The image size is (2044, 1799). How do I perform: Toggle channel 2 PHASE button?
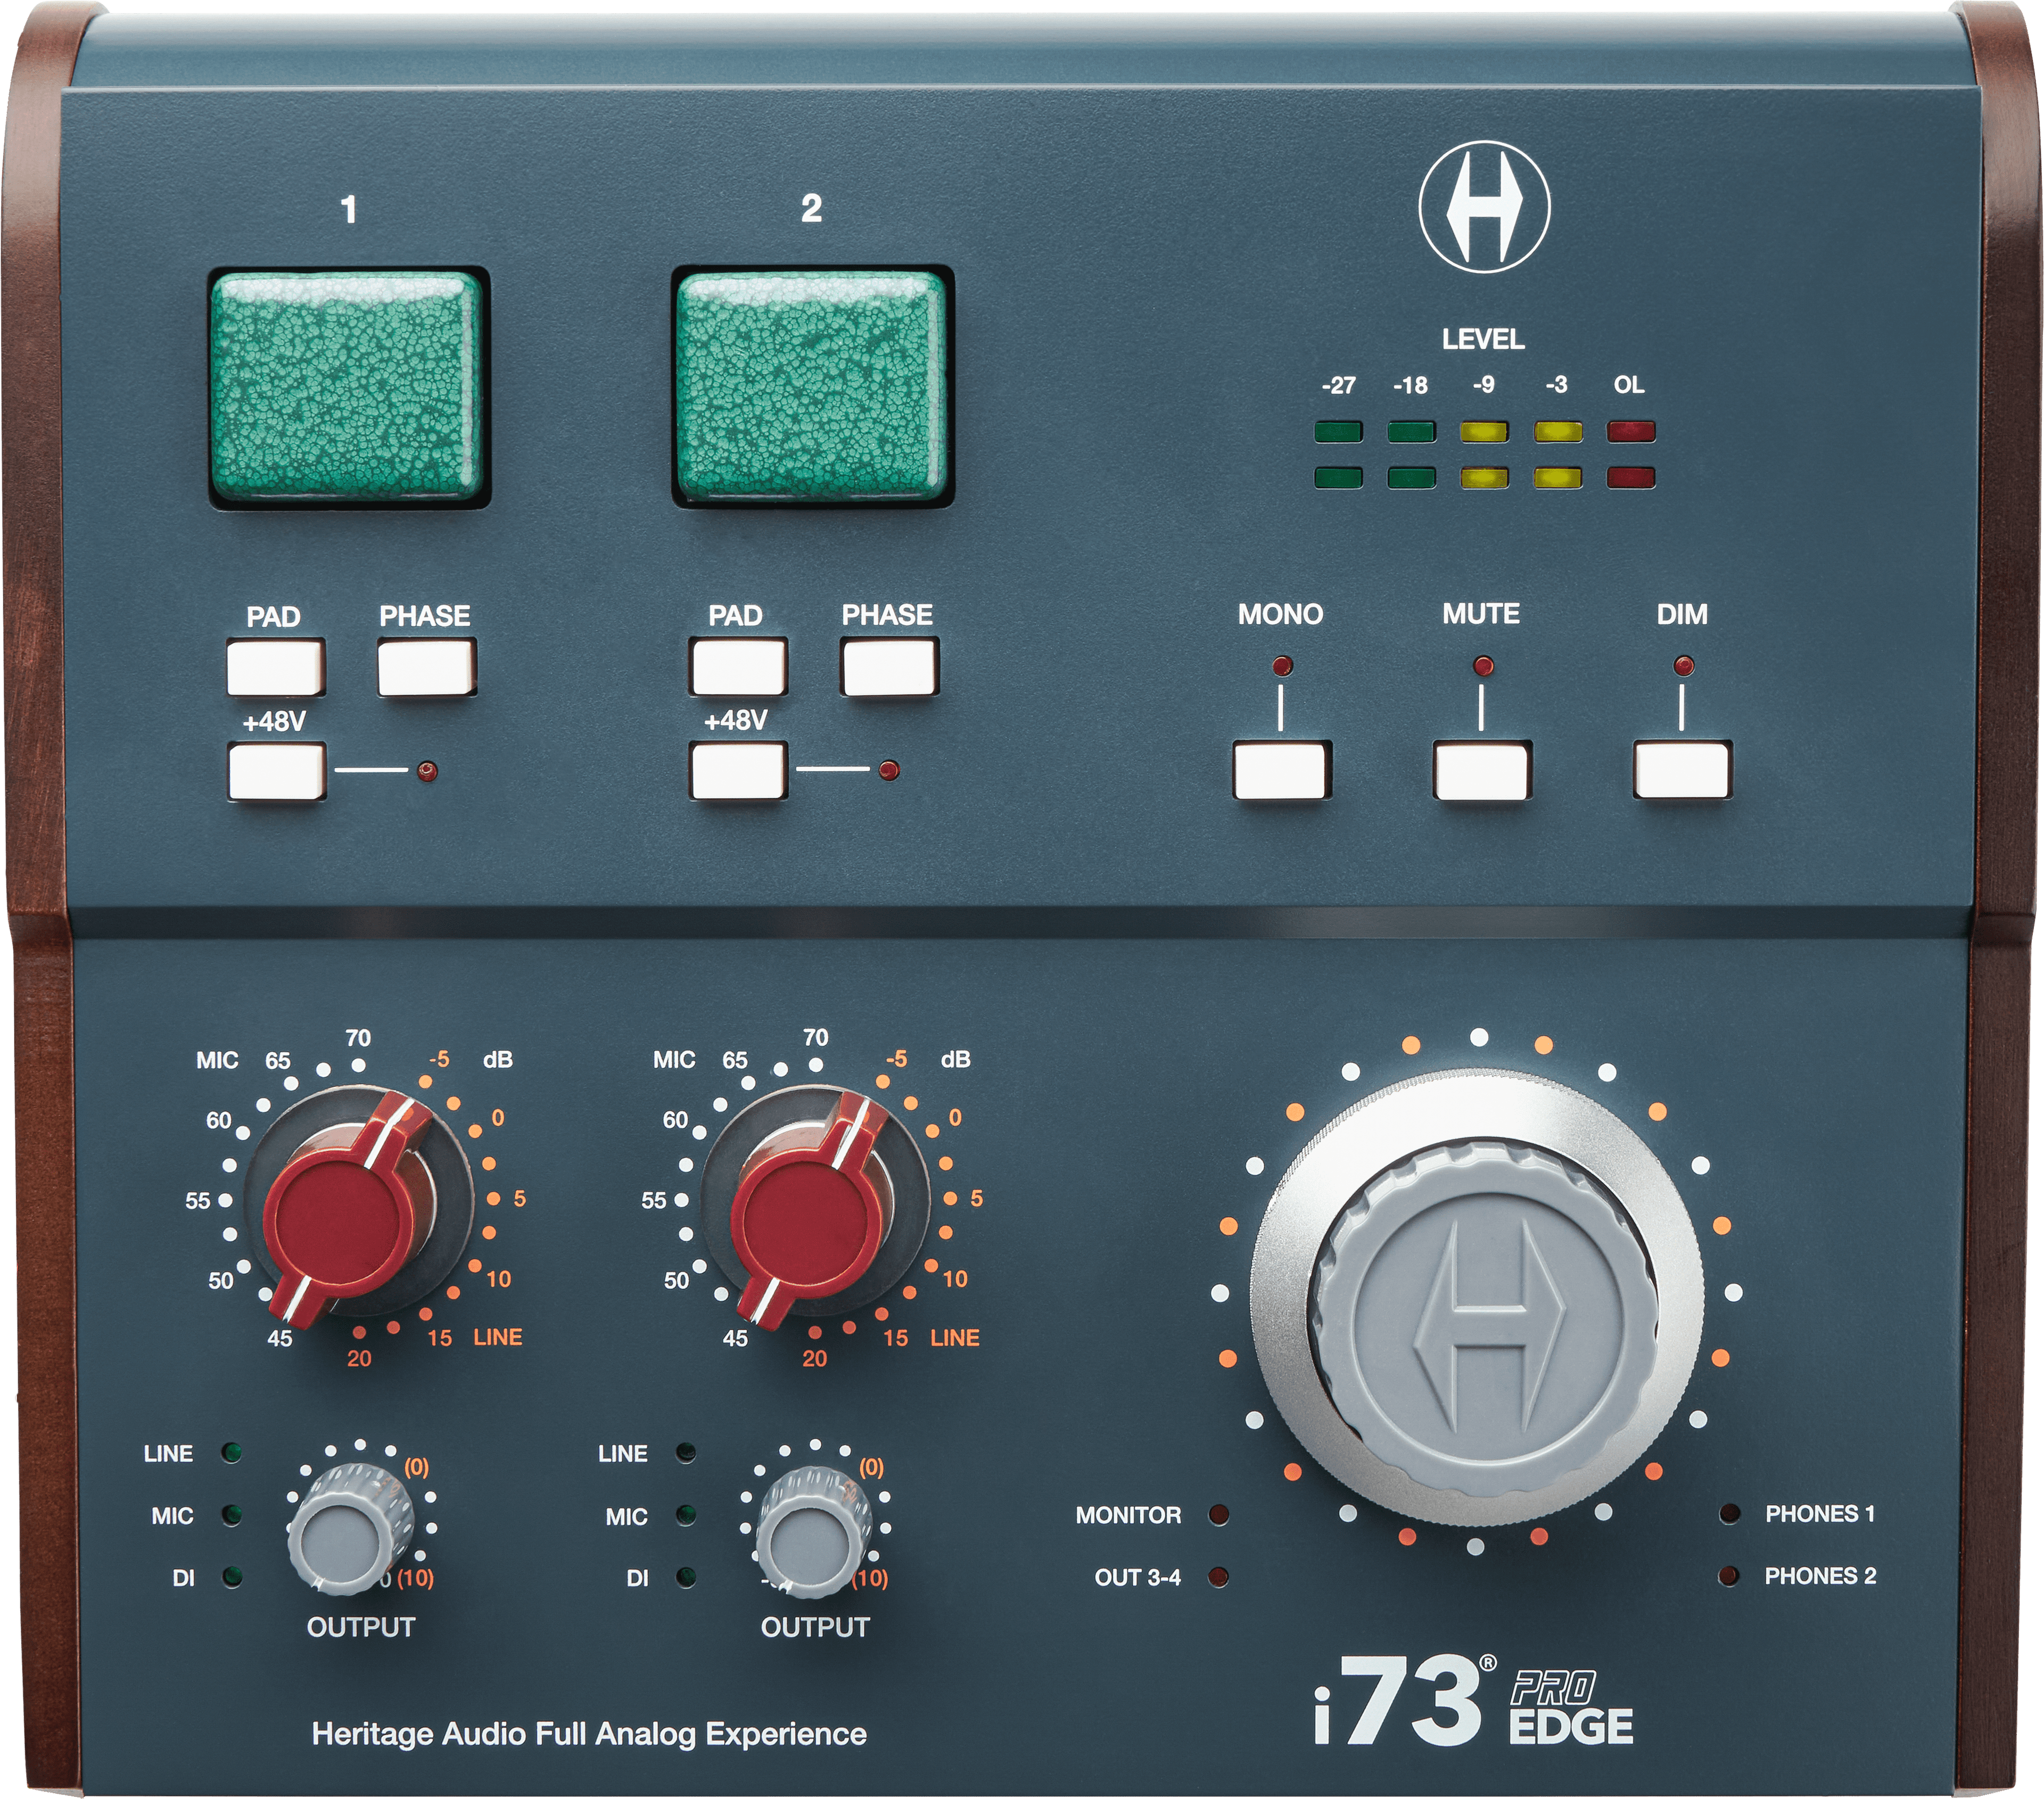889,666
